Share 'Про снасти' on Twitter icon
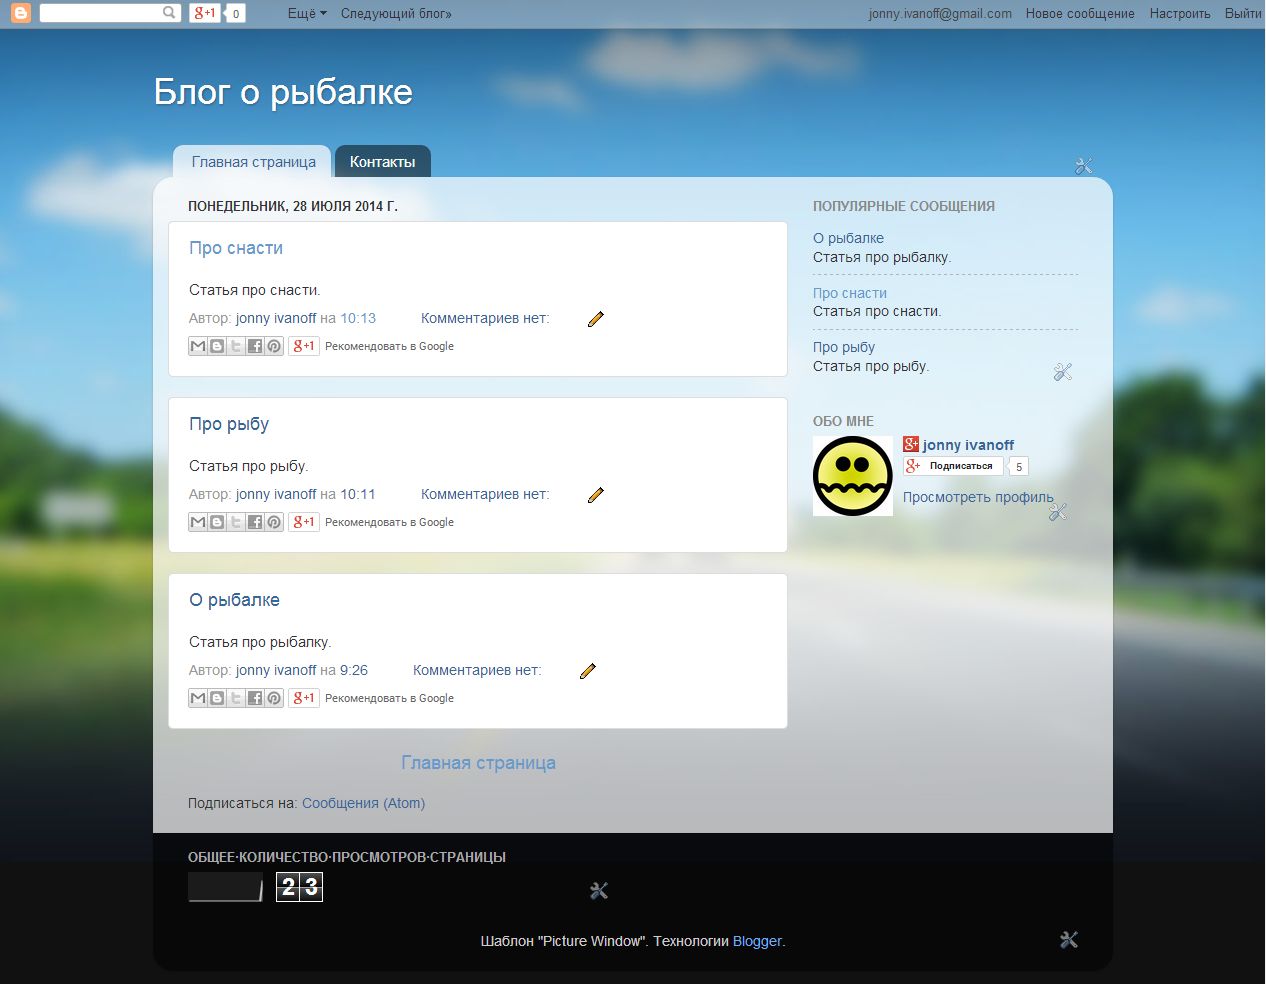The image size is (1266, 984). 236,346
